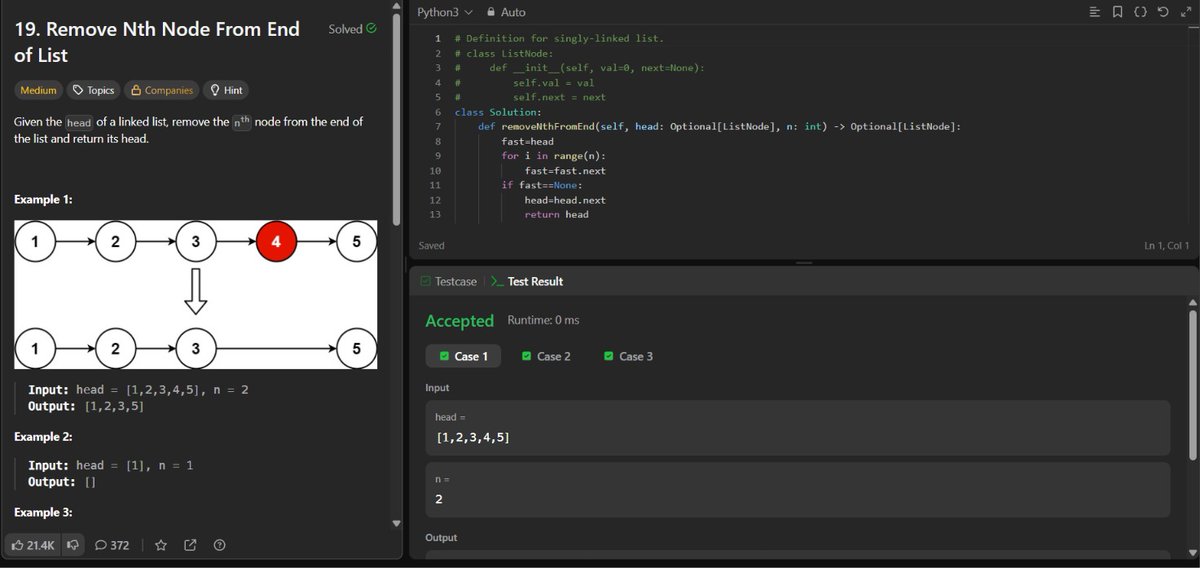Viewport: 1200px width, 568px height.
Task: Open the Python3 language dropdown
Action: coord(445,12)
